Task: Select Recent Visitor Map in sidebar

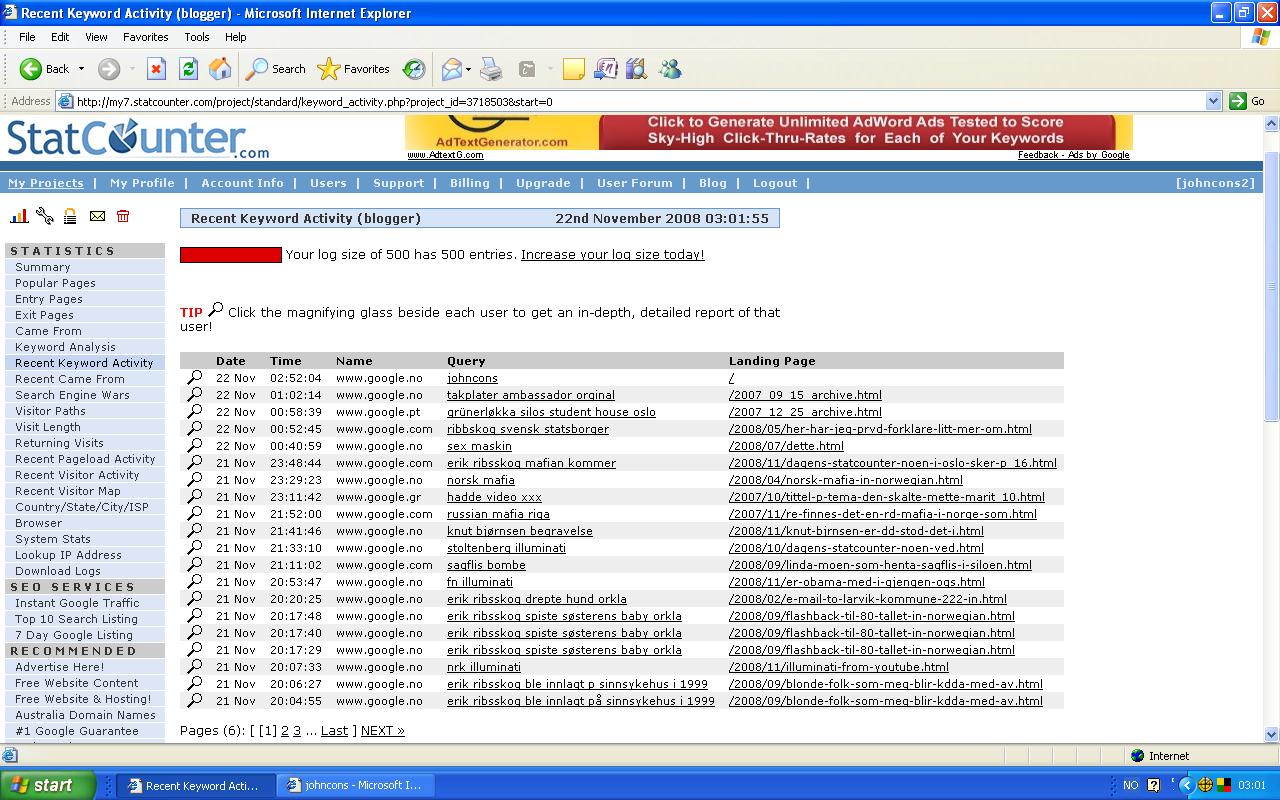Action: [x=68, y=491]
